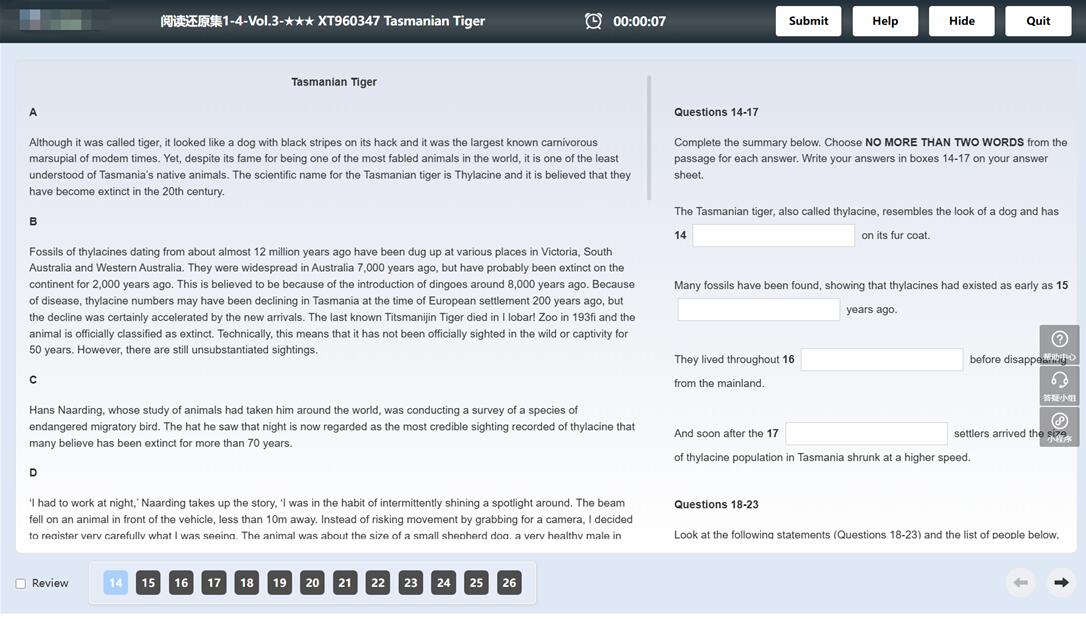
Task: Click paragraph label A
Action: point(33,112)
